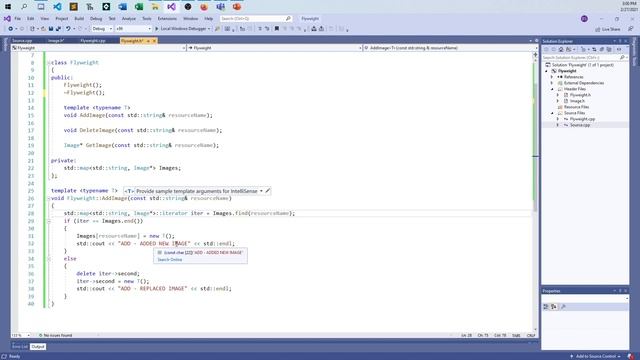Open the View menu
Viewport: 640px width, 360px height.
(44, 19)
